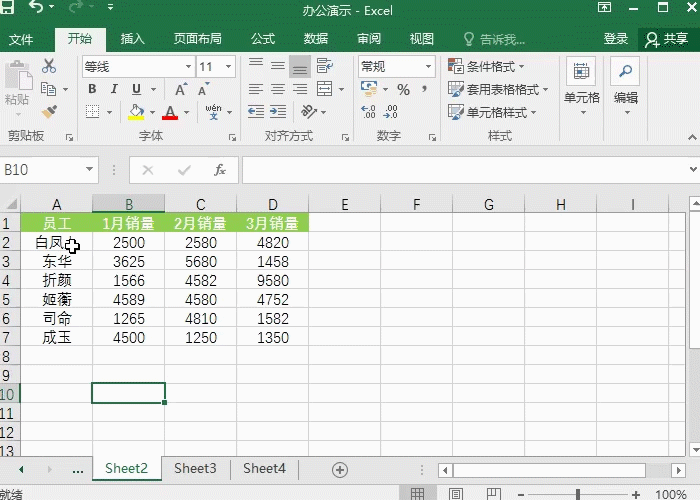Align text to middle of cell
The image size is (700, 500).
point(278,67)
